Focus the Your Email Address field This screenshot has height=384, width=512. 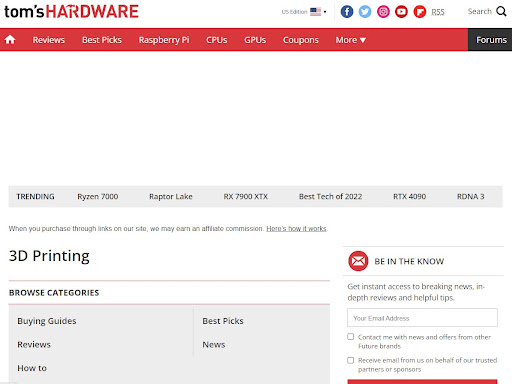pos(422,318)
